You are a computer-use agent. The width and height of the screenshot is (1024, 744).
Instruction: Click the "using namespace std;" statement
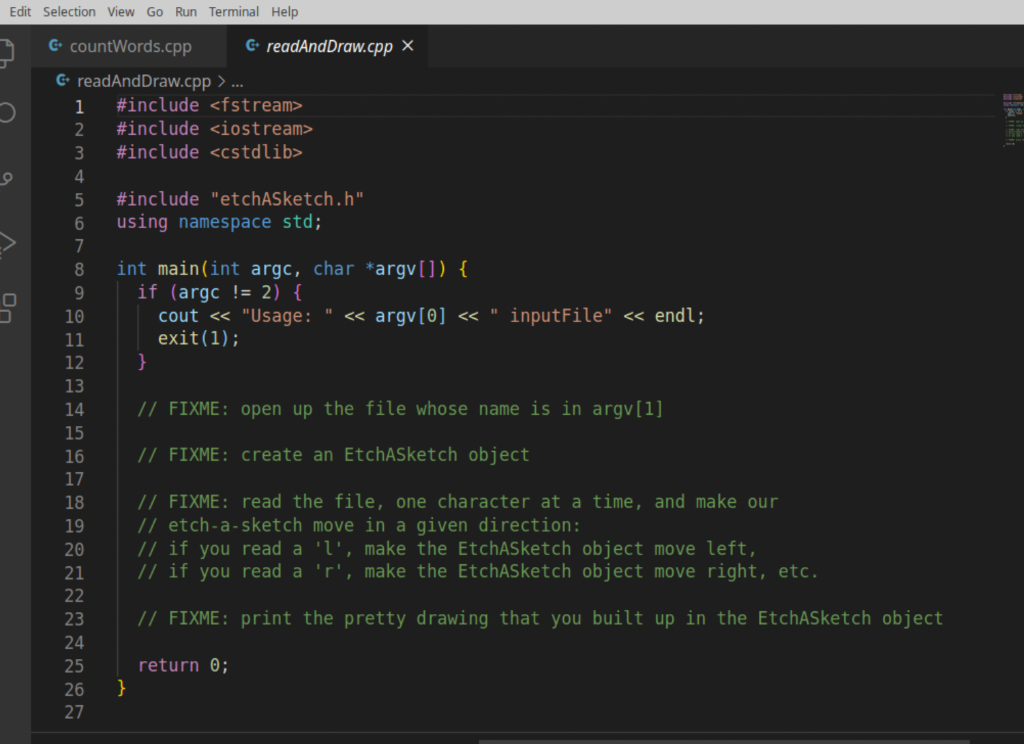click(x=219, y=222)
